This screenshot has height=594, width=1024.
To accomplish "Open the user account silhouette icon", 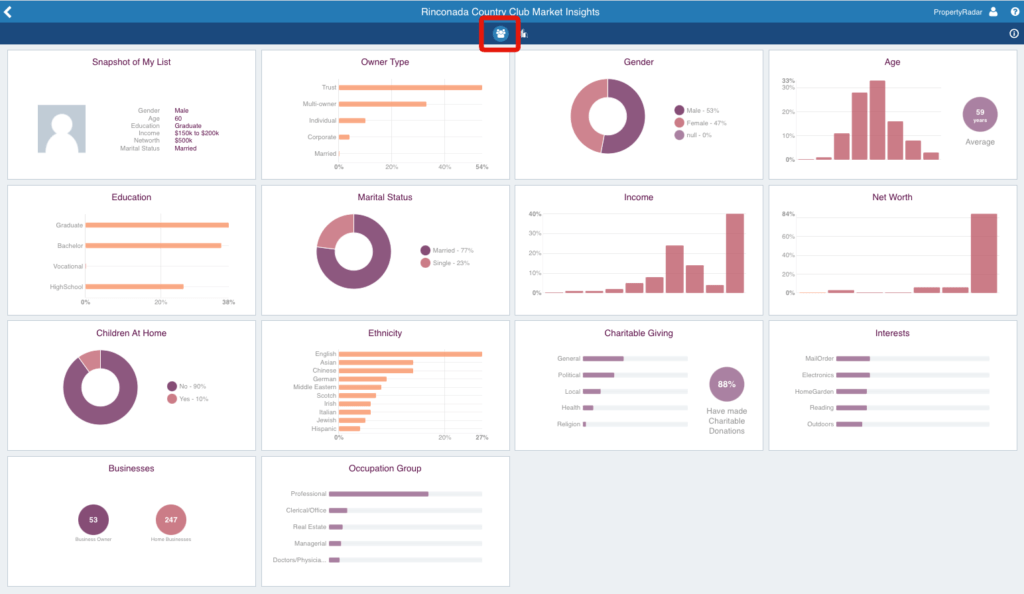I will click(993, 12).
